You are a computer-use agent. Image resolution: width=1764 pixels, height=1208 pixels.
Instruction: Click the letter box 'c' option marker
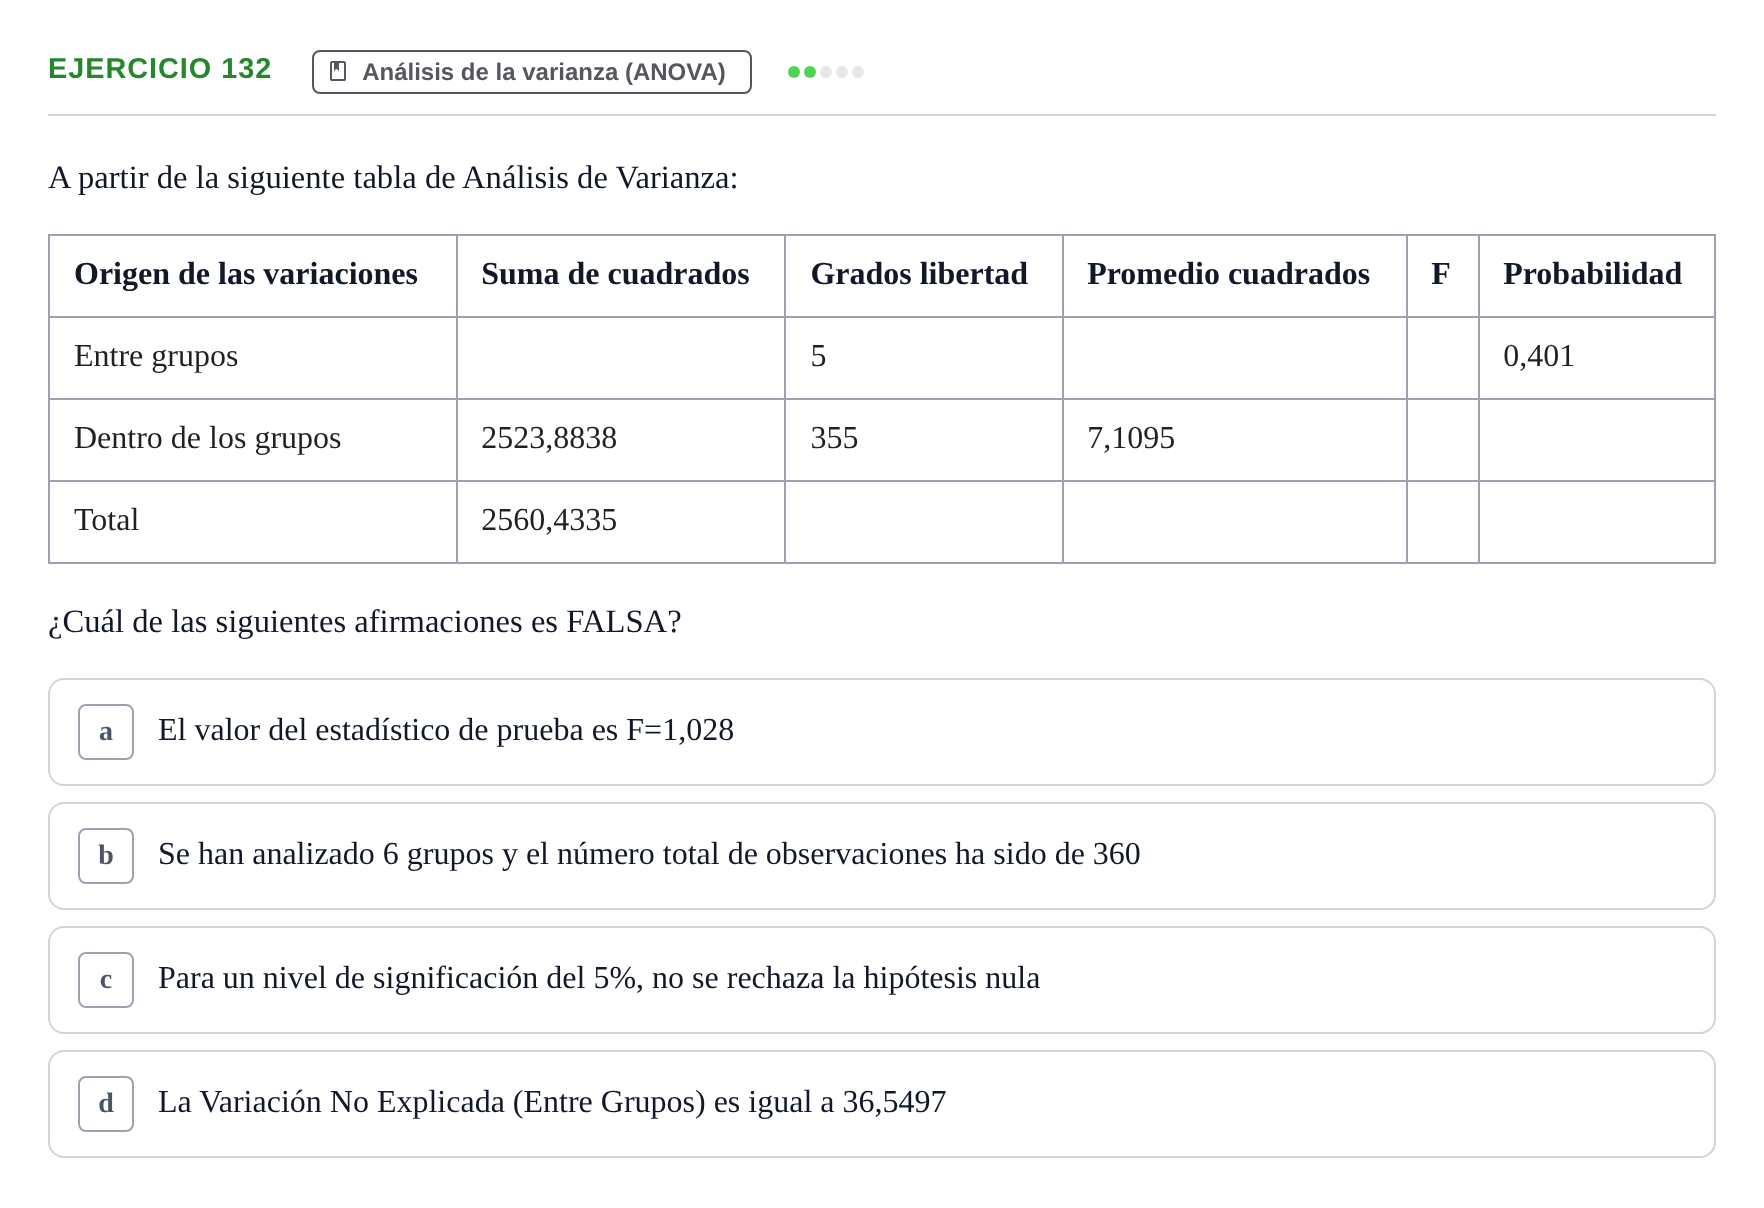(x=106, y=980)
